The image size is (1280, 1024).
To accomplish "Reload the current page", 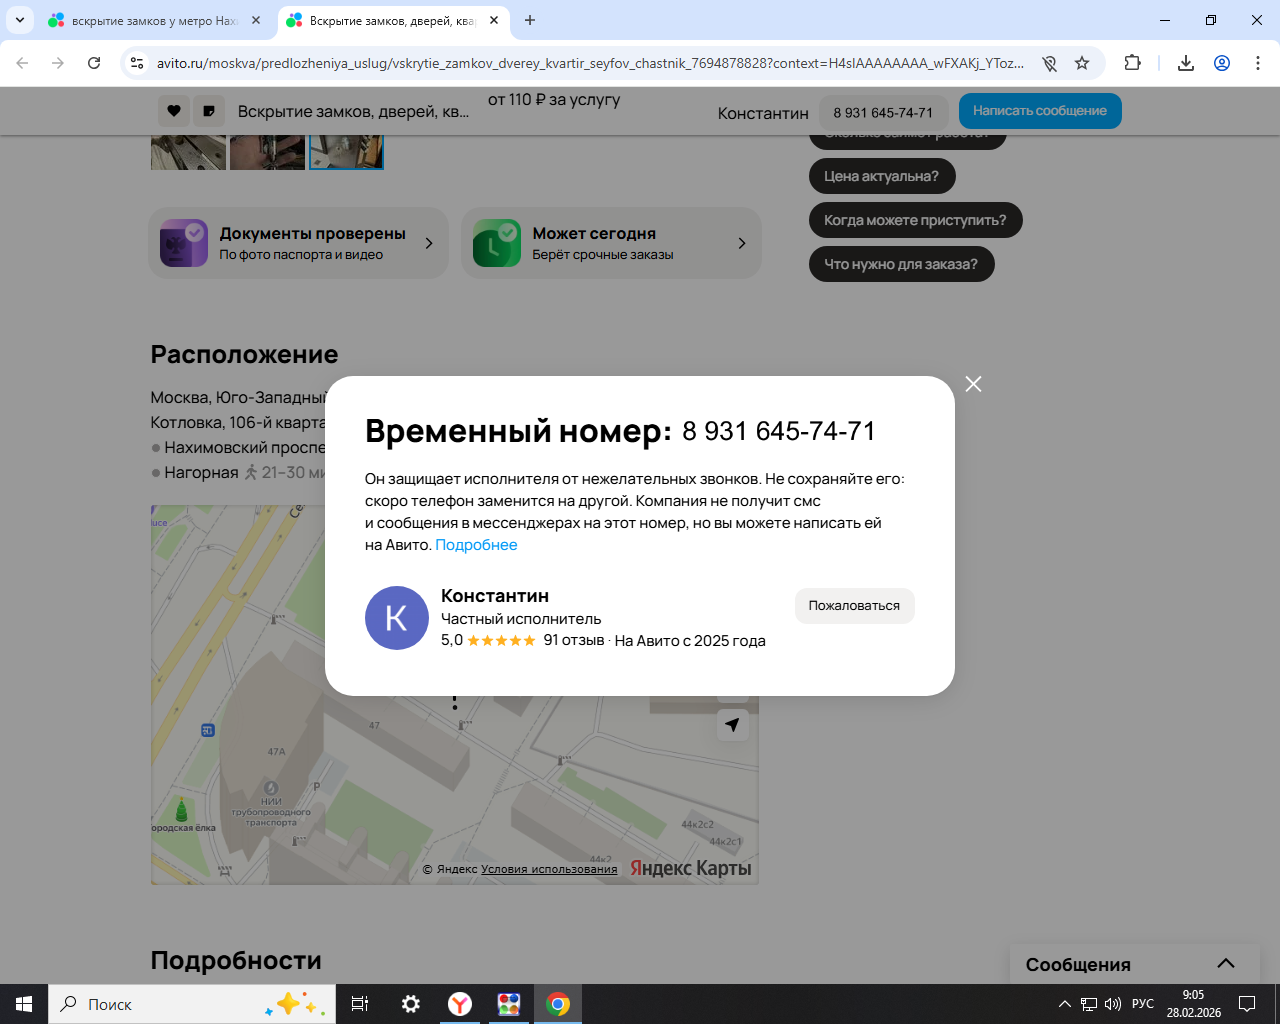I will tap(94, 63).
